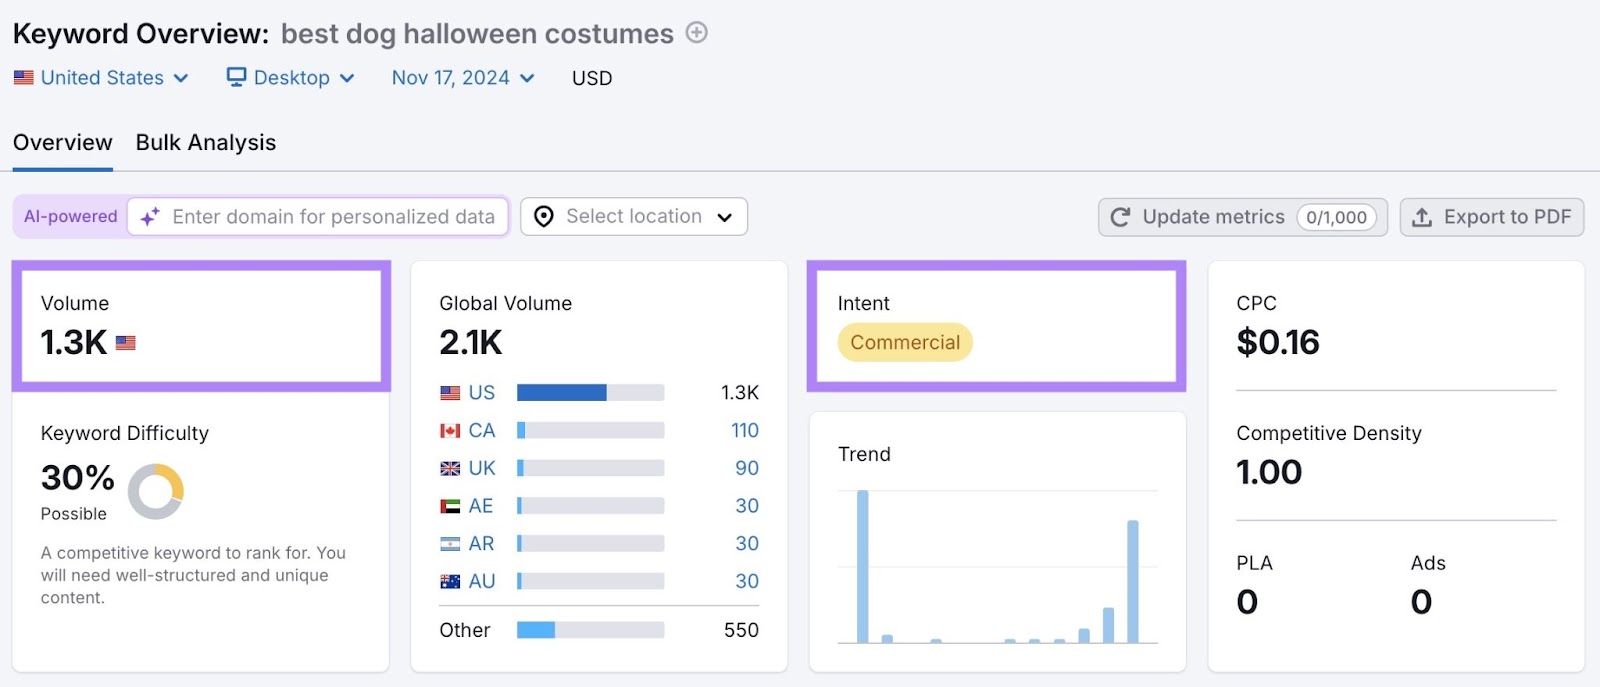The width and height of the screenshot is (1600, 687).
Task: Select the Overview tab
Action: pyautogui.click(x=63, y=143)
